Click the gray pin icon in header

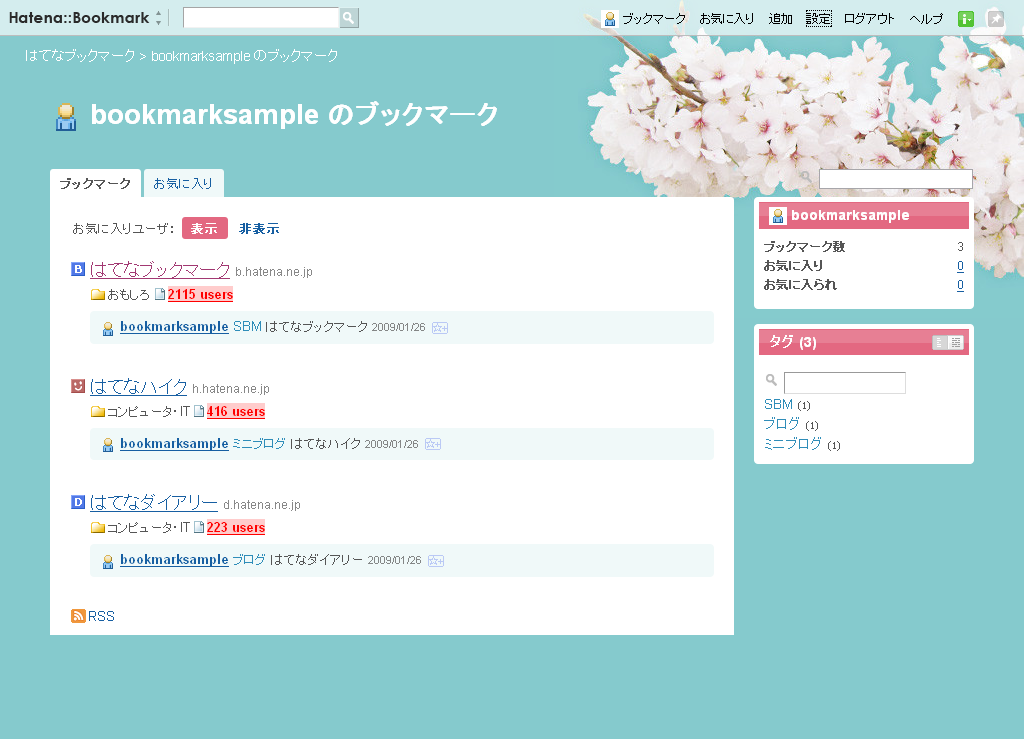coord(995,19)
